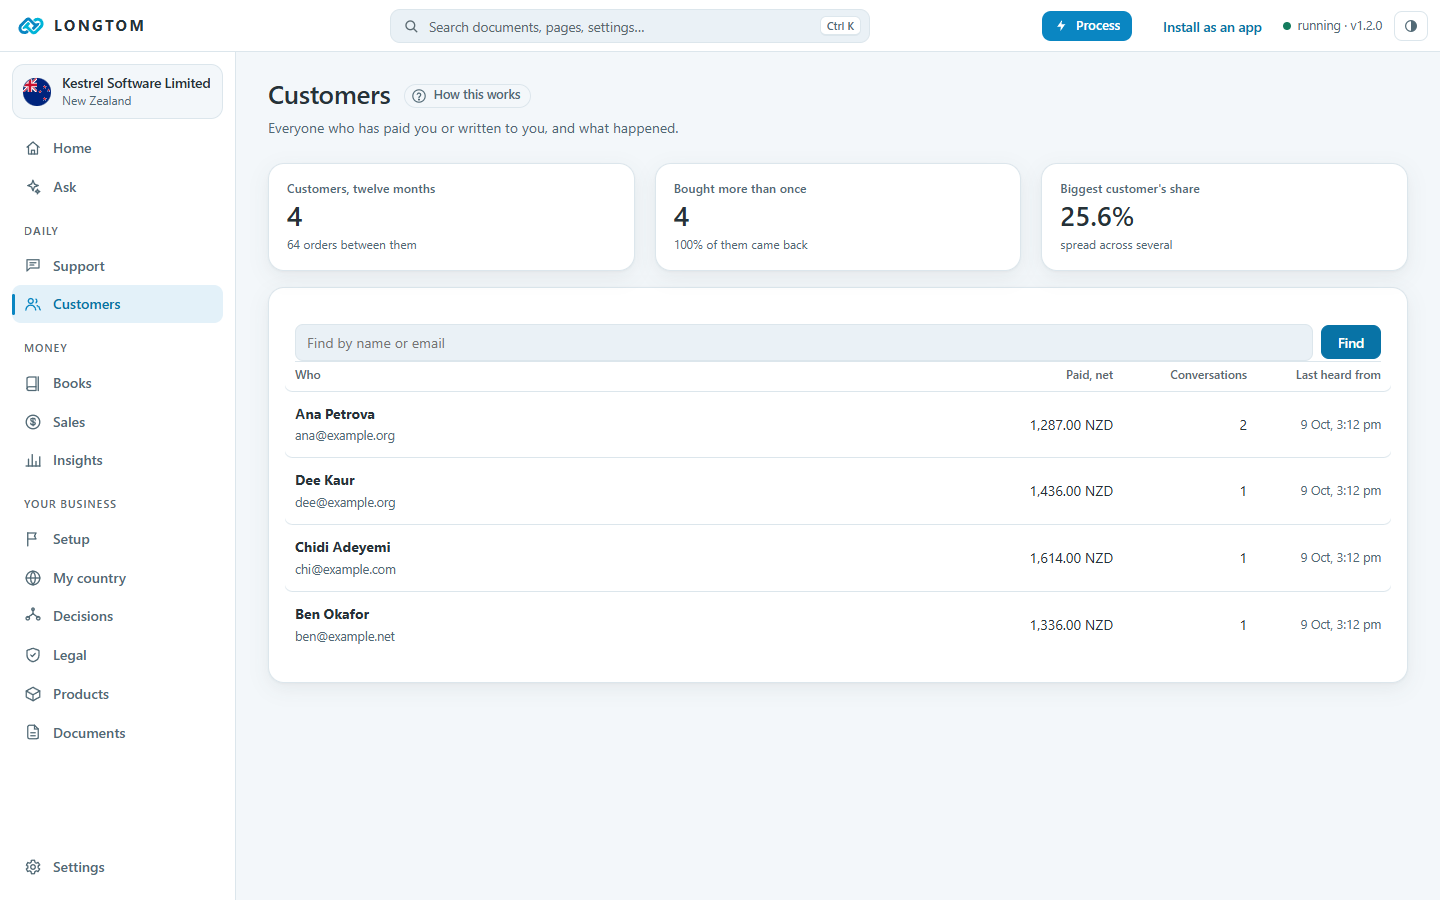Click the Last heard from column header
This screenshot has width=1440, height=900.
click(1338, 375)
